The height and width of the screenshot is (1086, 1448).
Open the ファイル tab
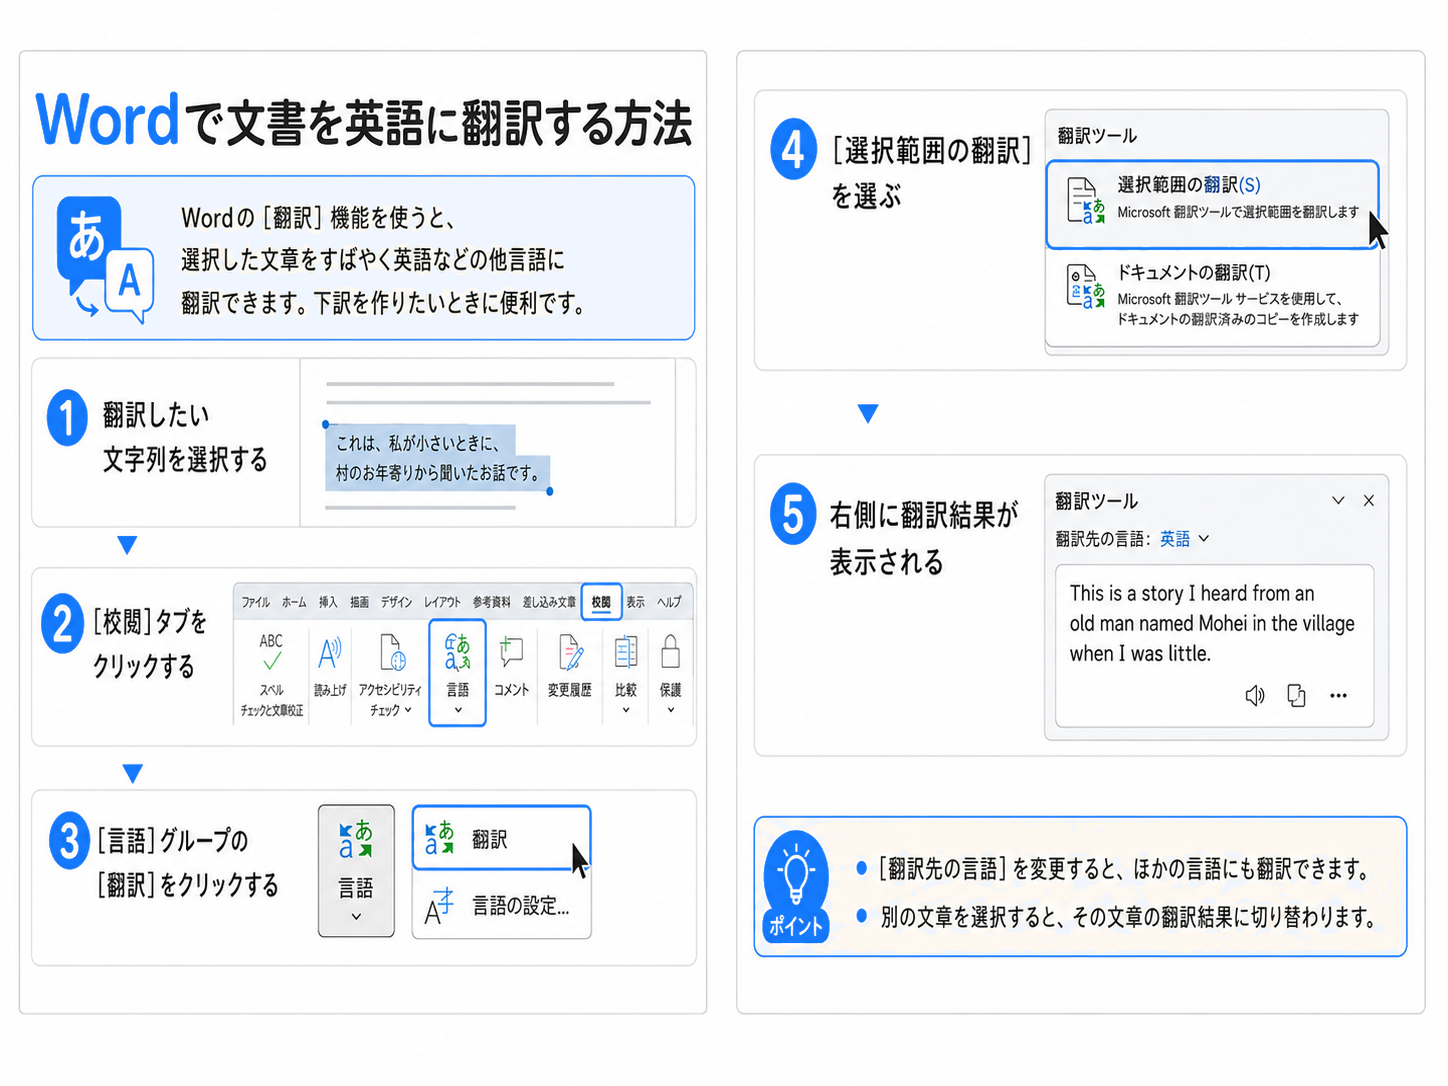pos(256,602)
